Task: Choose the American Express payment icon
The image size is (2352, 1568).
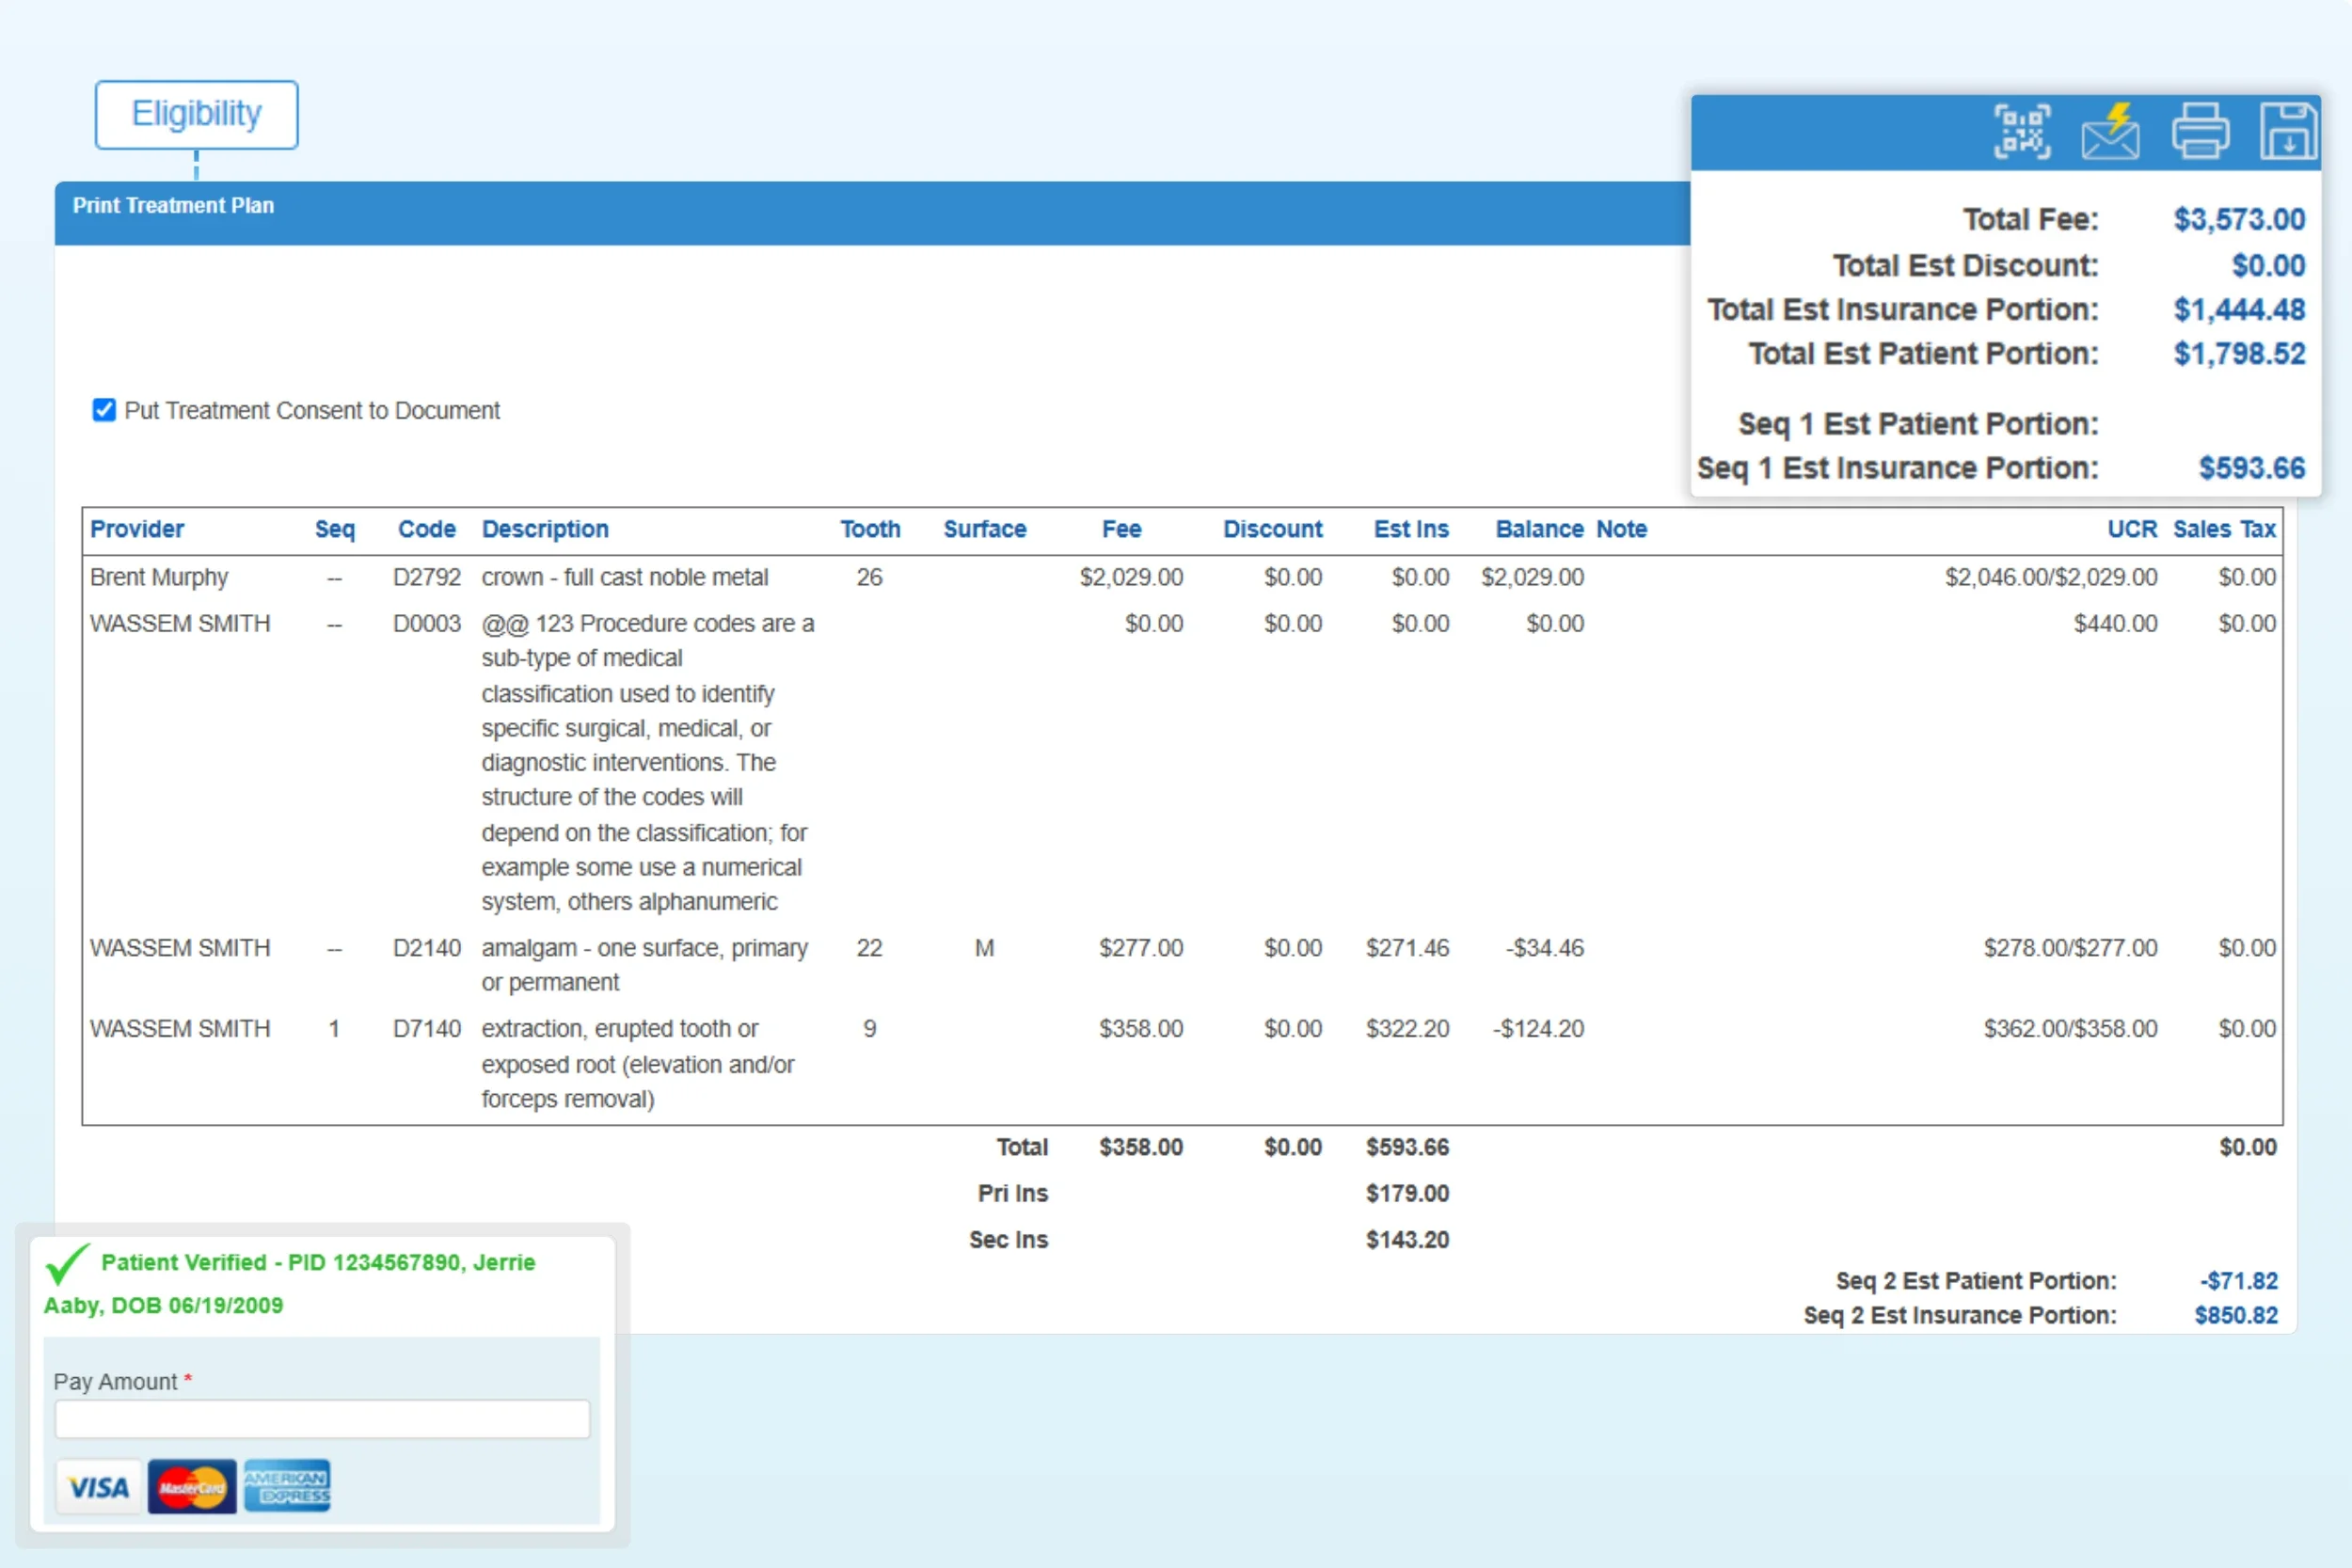Action: pos(286,1486)
